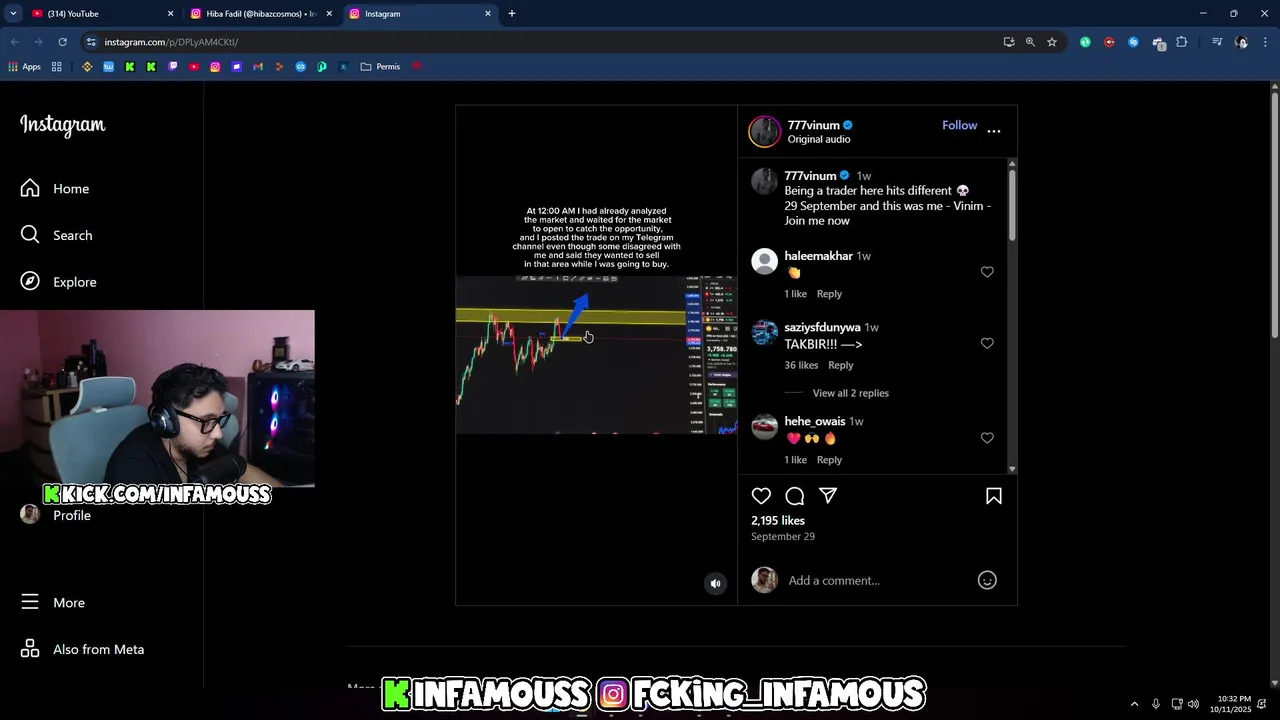Open the Twitch bookmark in the bookmarks bar
The height and width of the screenshot is (720, 1280).
pyautogui.click(x=173, y=67)
